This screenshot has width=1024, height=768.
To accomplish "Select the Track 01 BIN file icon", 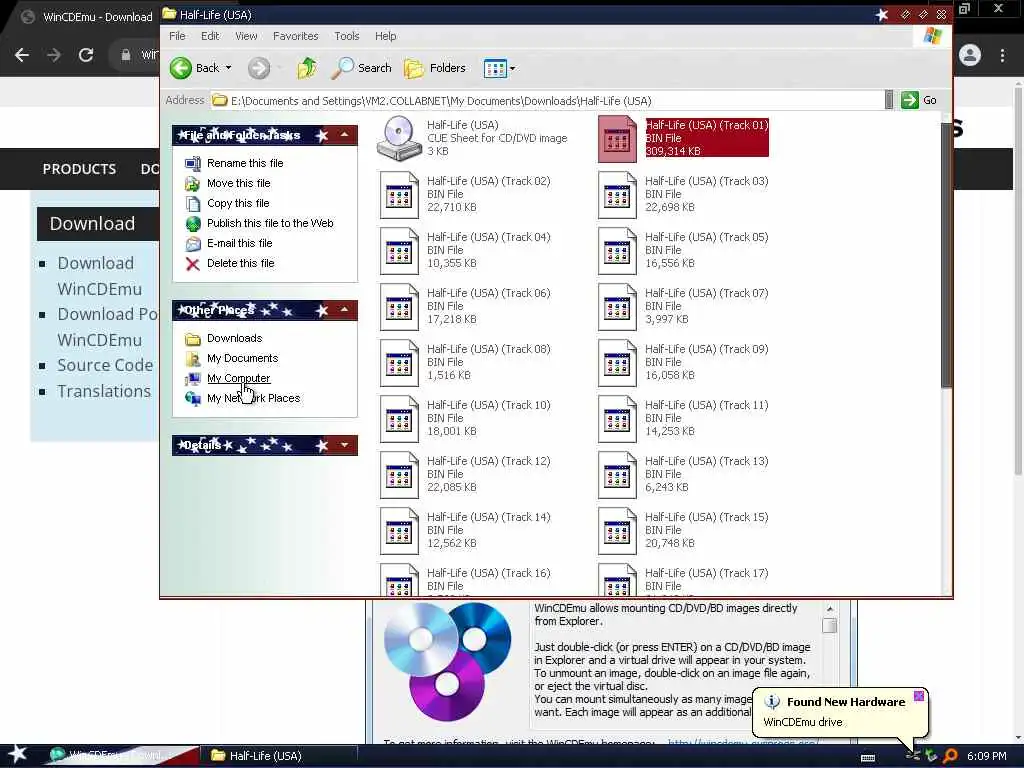I will (617, 139).
